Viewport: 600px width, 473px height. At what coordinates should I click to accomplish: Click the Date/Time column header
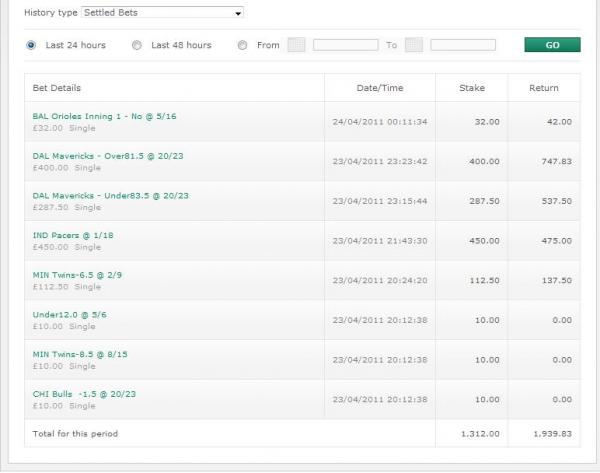click(x=380, y=88)
